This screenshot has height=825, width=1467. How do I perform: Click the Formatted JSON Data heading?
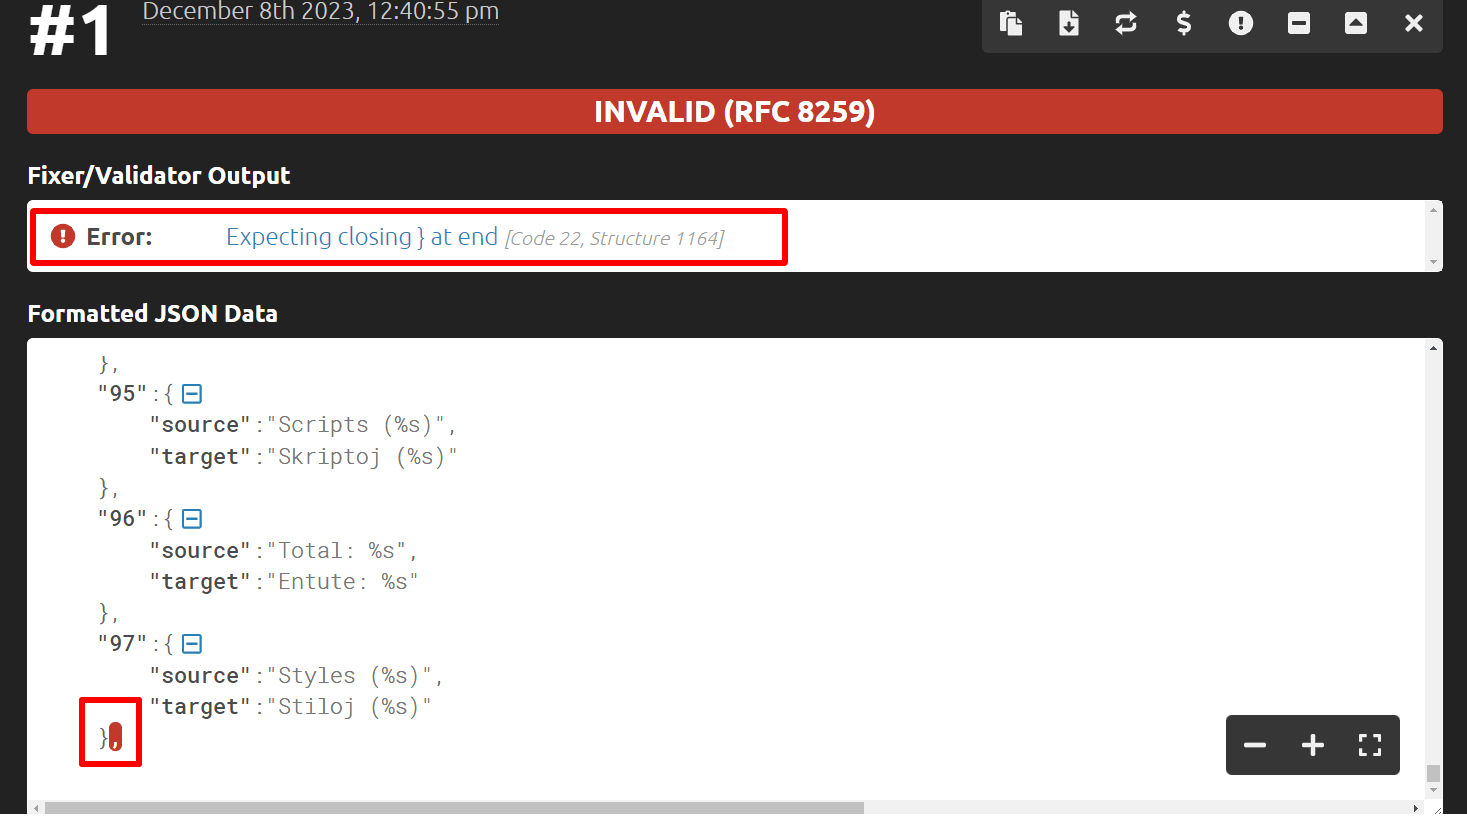pos(152,314)
